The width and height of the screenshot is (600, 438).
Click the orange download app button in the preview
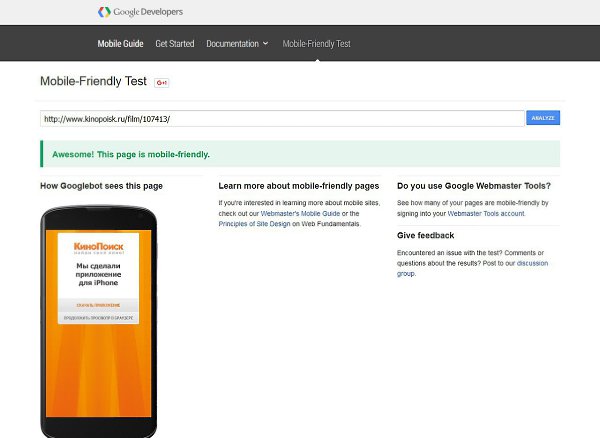coord(98,305)
